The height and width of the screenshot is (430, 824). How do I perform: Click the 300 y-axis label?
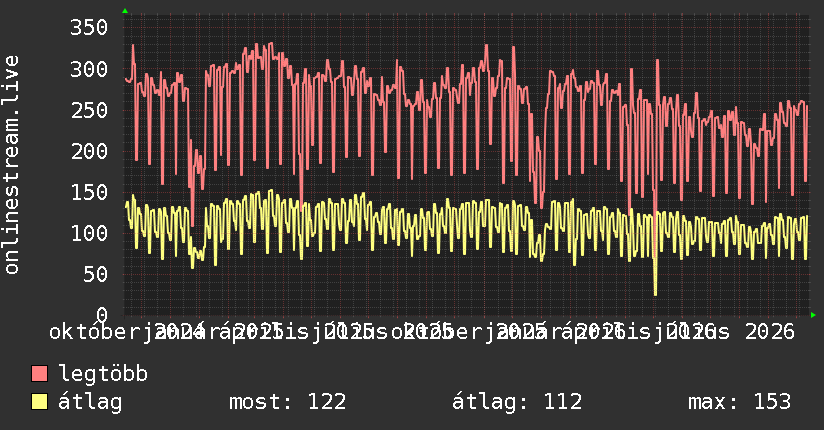click(x=89, y=69)
